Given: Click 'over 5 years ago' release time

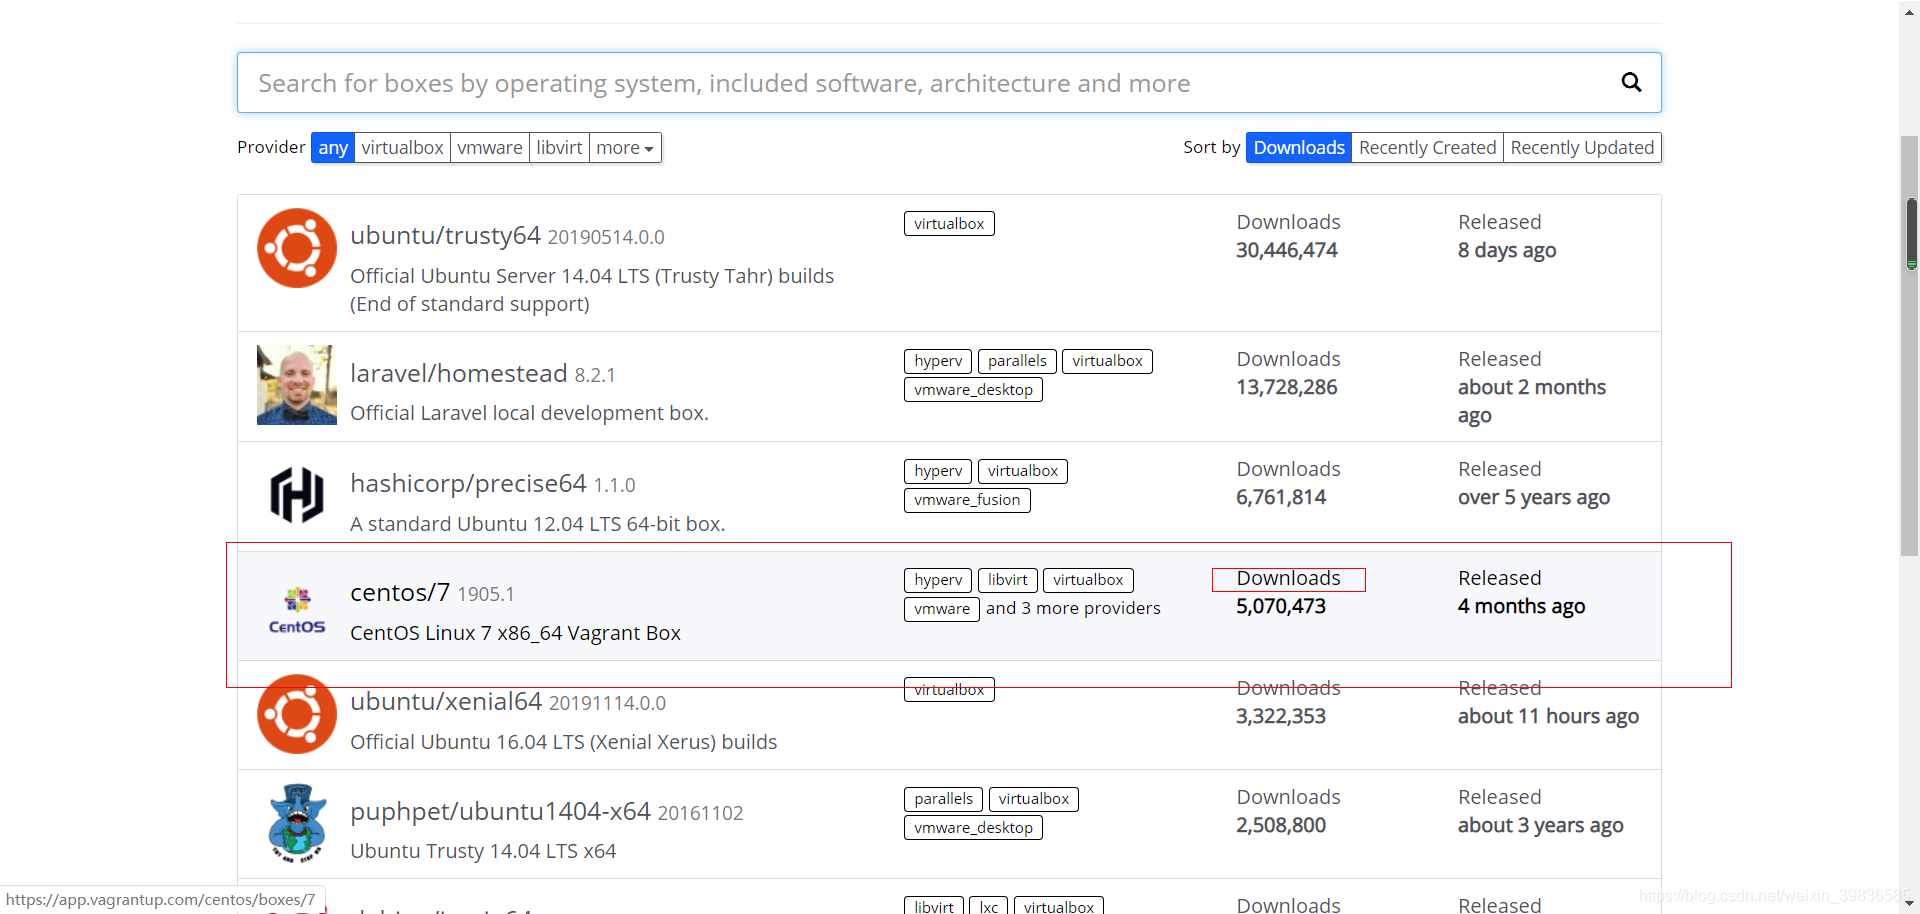Looking at the screenshot, I should 1534,497.
